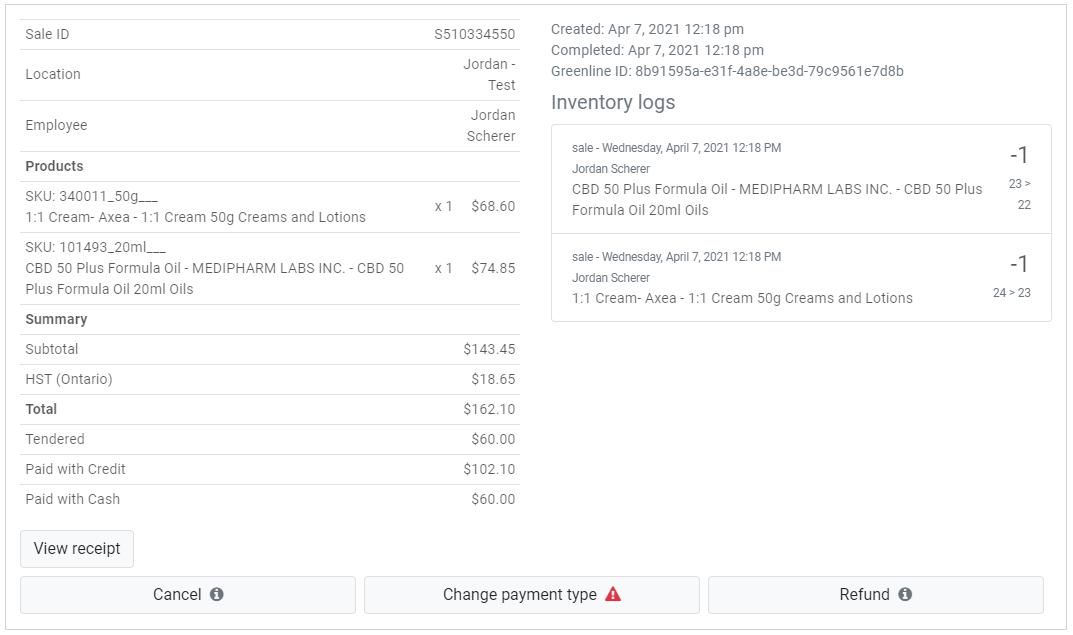Click the Refund button label
Viewport: 1073px width, 635px height.
[x=864, y=594]
